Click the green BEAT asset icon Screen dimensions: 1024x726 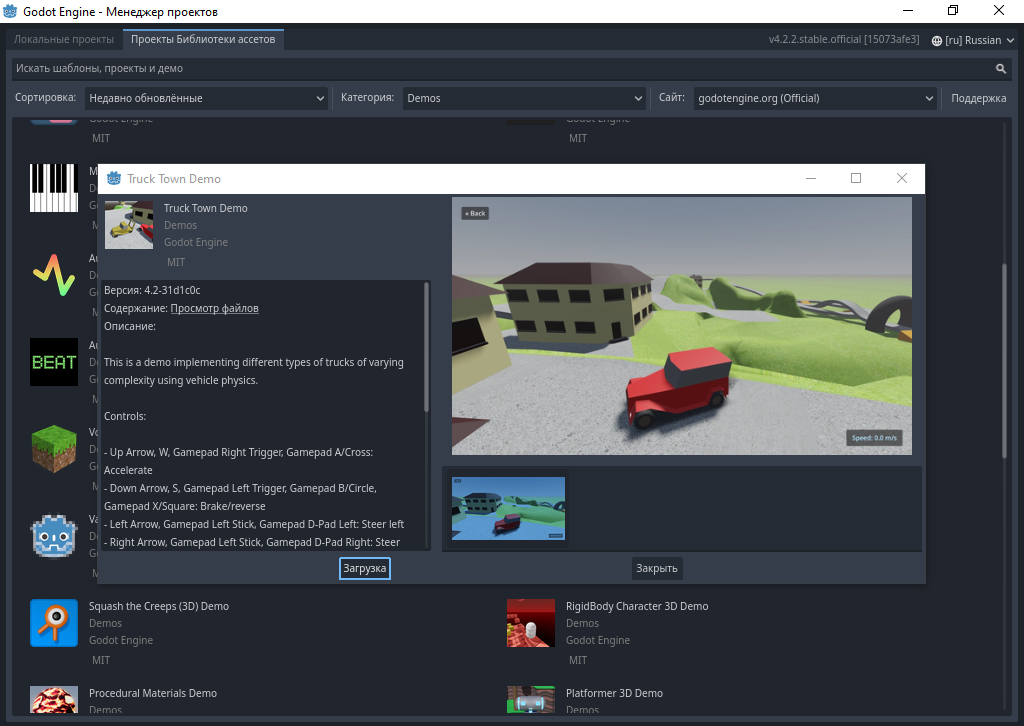click(x=54, y=362)
